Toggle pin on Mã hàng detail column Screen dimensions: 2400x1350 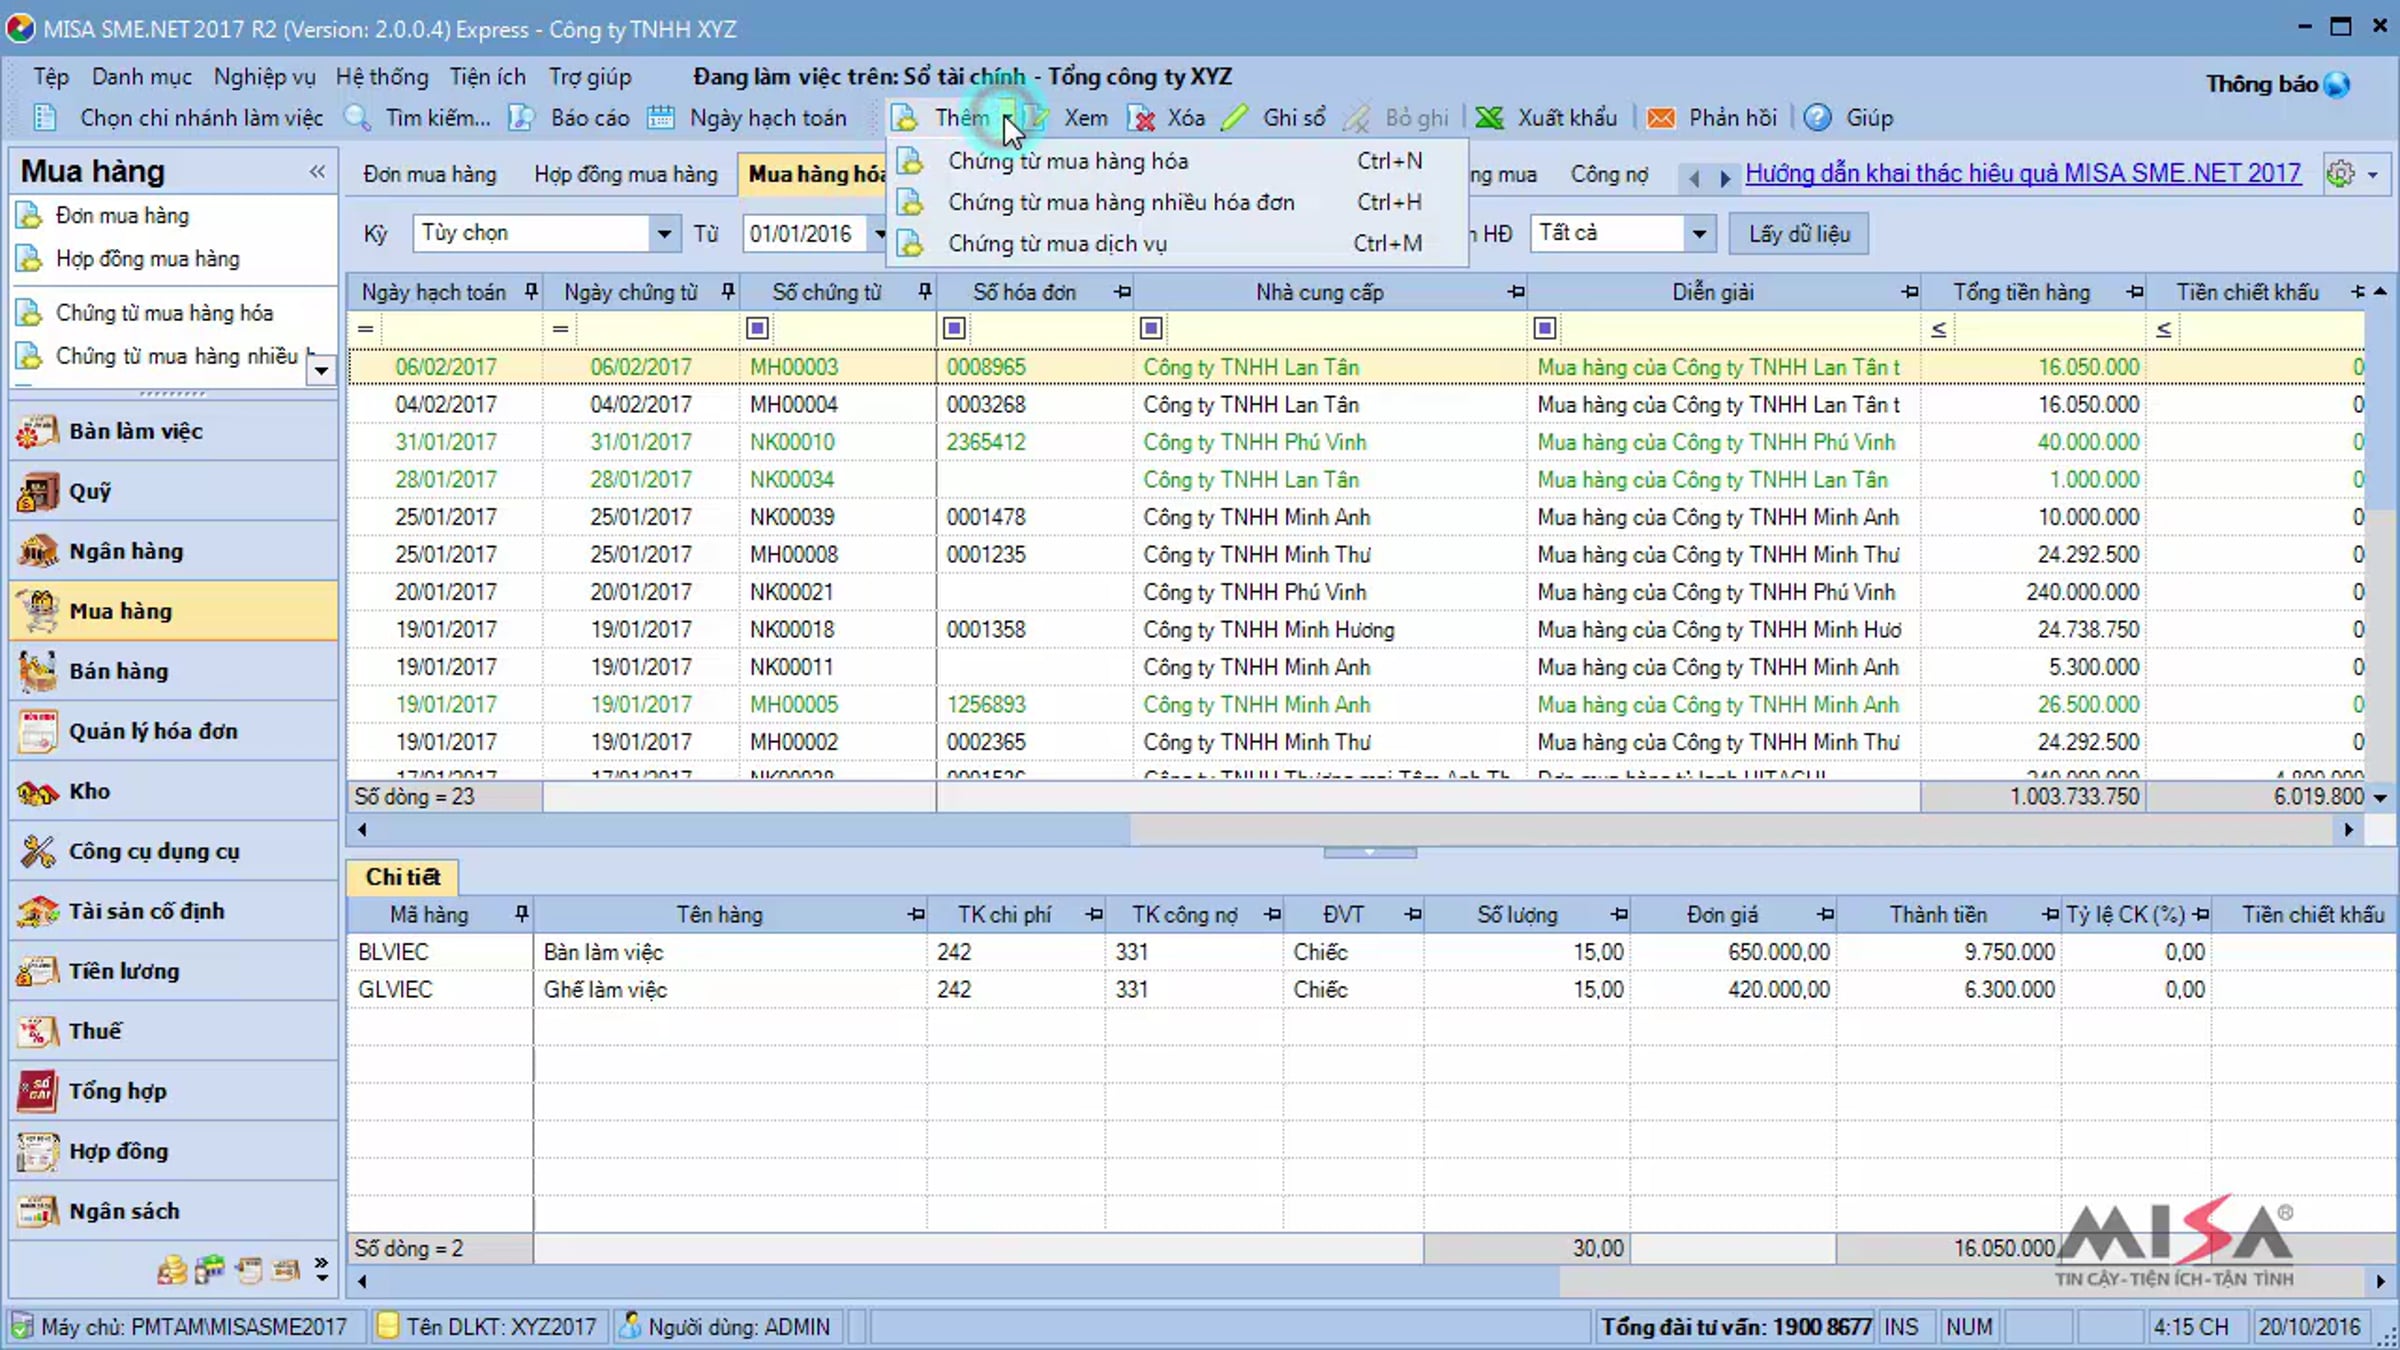click(x=521, y=914)
